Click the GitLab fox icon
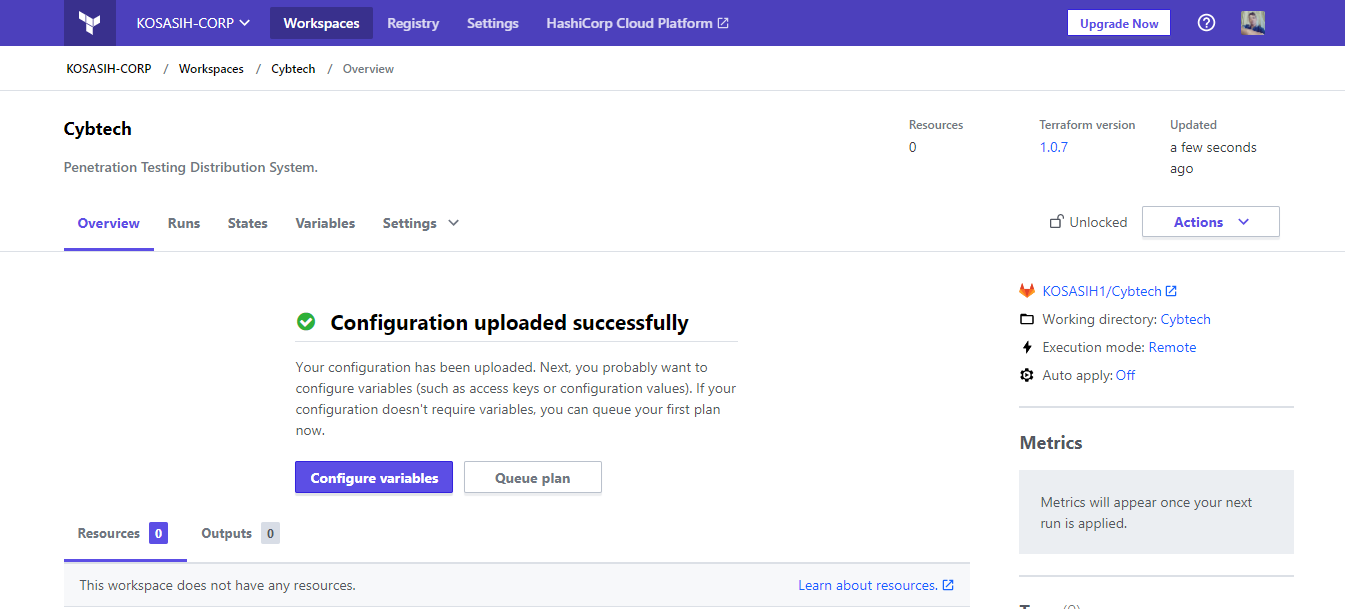 point(1027,291)
